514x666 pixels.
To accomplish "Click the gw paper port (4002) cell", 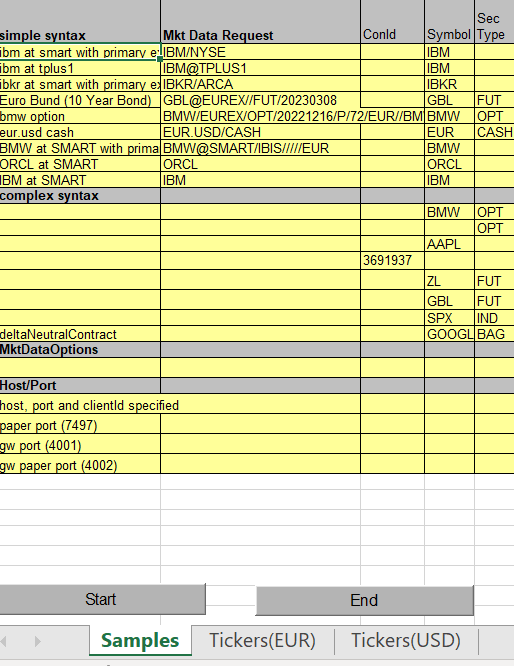I will (x=80, y=465).
